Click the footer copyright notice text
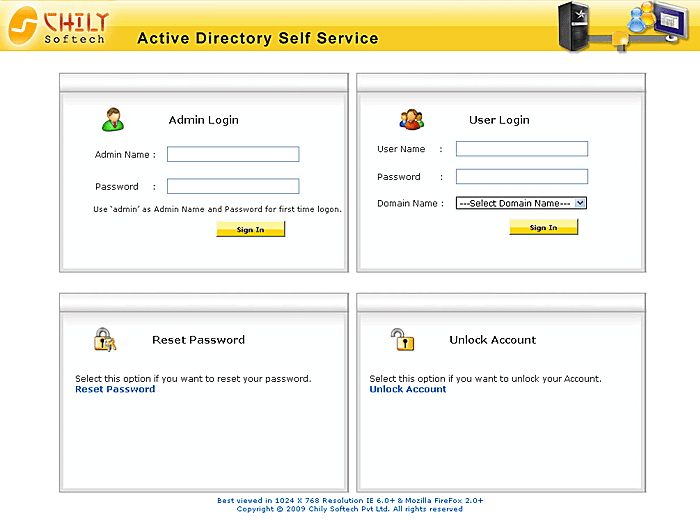The width and height of the screenshot is (700, 521). (x=349, y=509)
